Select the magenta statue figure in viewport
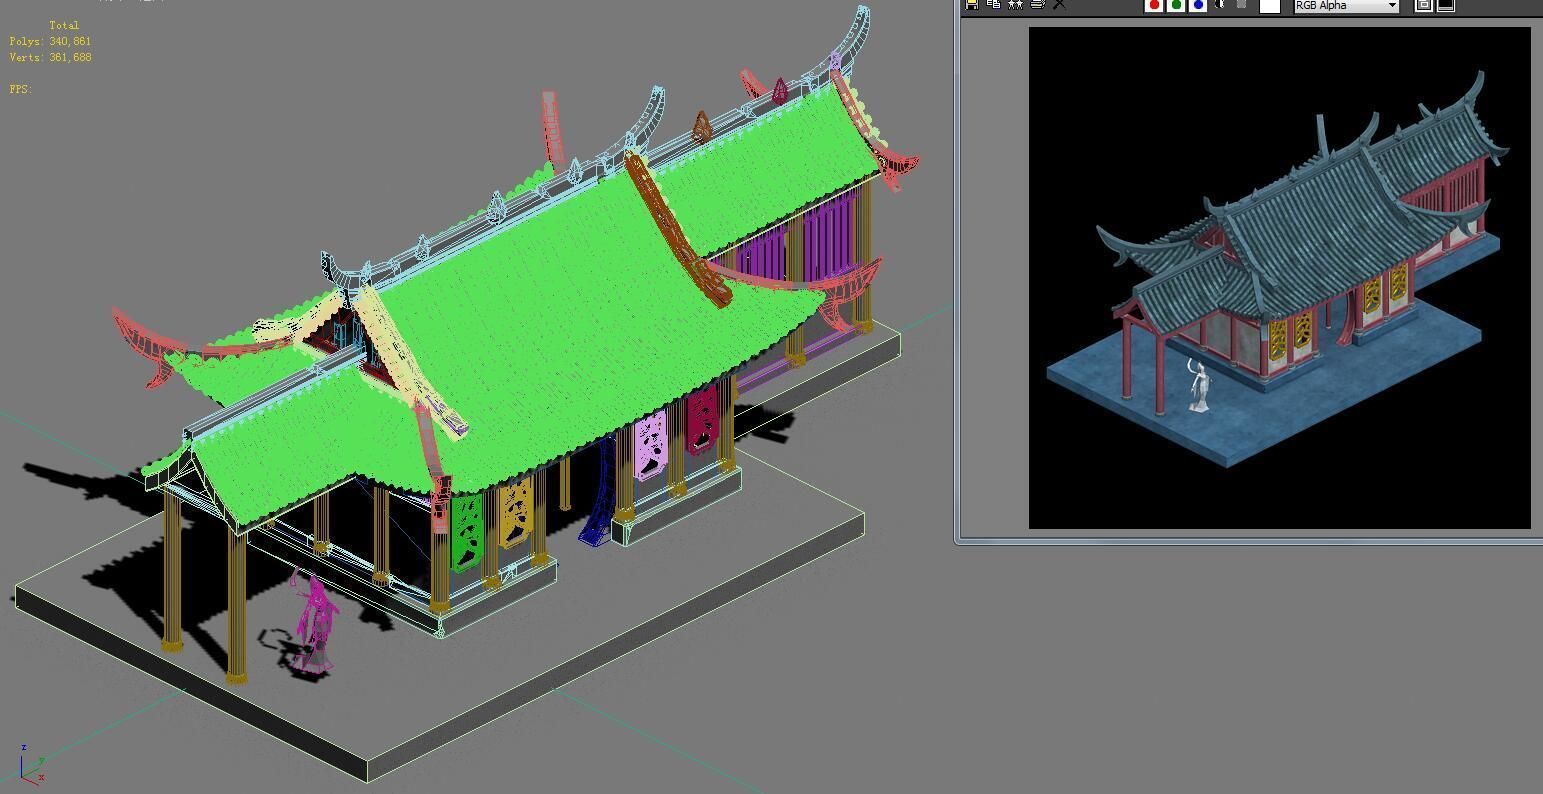 click(315, 623)
